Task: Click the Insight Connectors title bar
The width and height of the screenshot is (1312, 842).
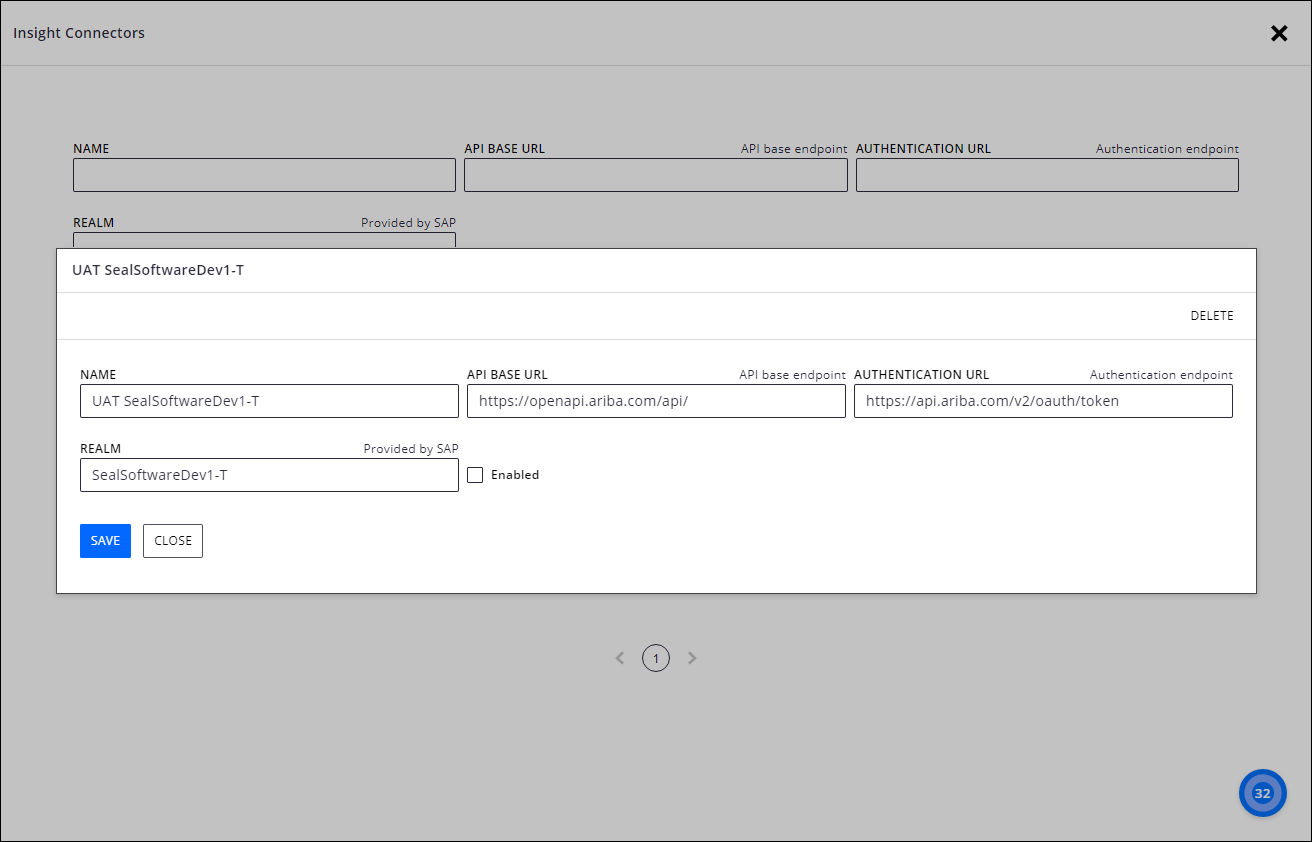Action: pos(78,32)
